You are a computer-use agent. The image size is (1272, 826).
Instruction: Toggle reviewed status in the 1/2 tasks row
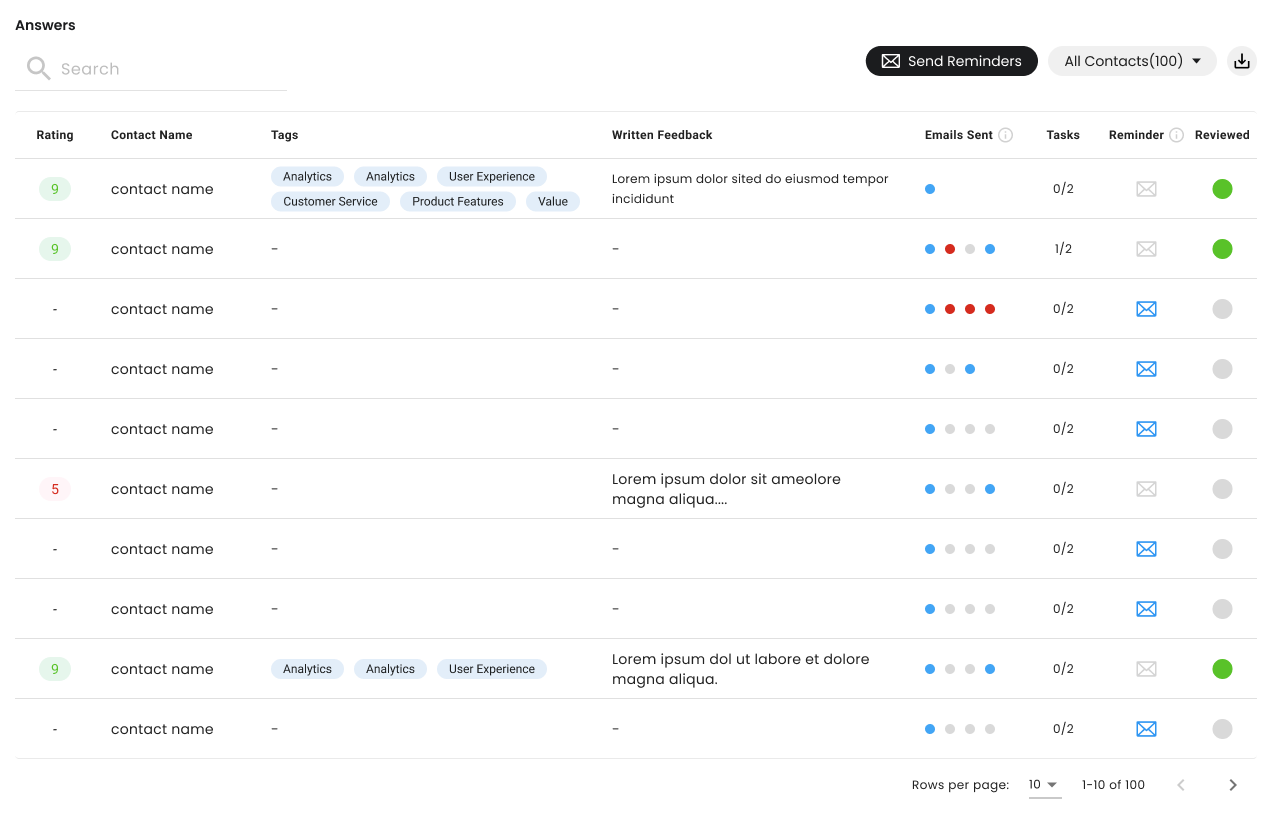pyautogui.click(x=1222, y=249)
